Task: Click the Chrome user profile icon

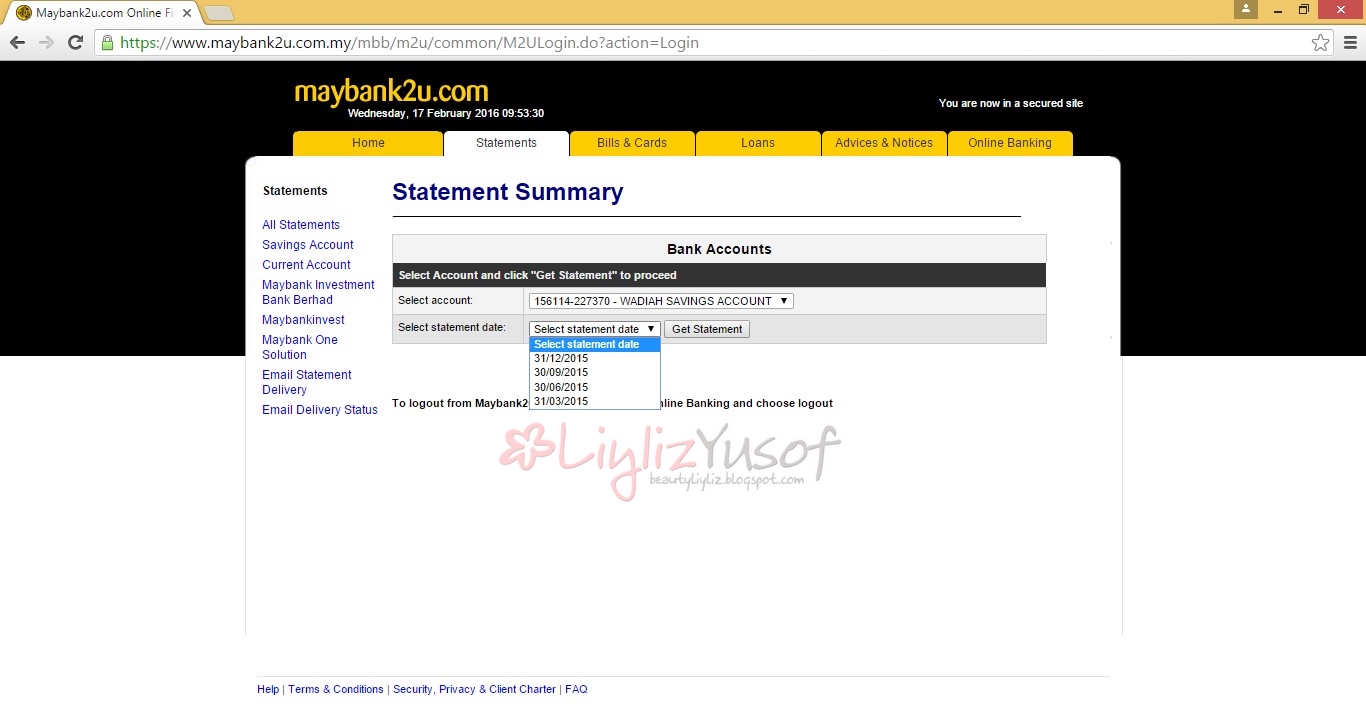Action: click(x=1246, y=9)
